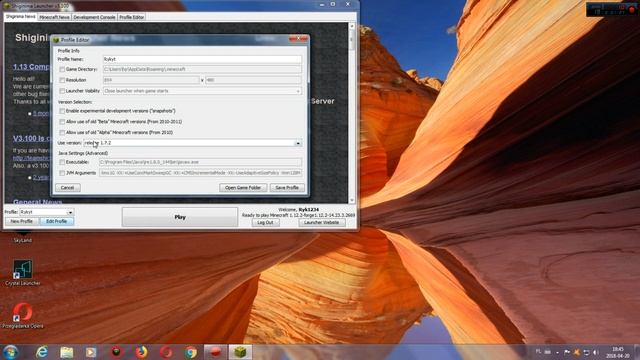
Task: Allow old Alpha Minecraft versions checkbox
Action: [x=62, y=133]
